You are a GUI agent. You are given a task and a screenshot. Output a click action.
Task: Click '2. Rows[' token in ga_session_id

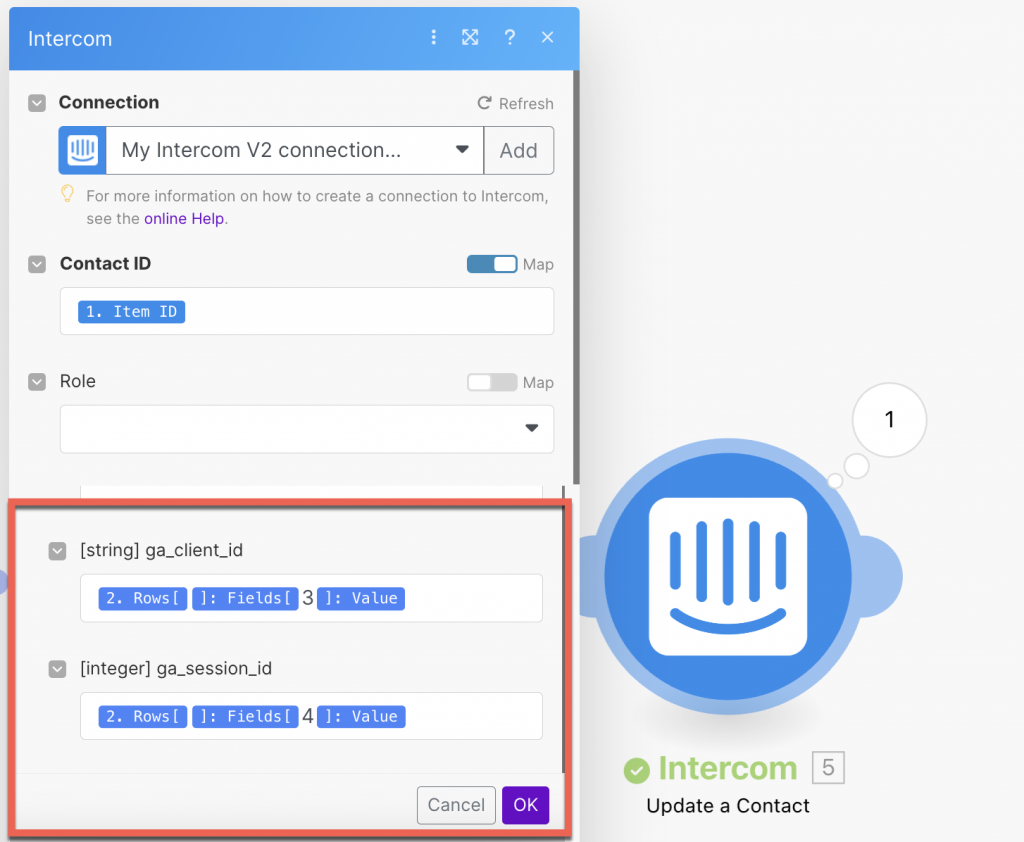click(x=142, y=717)
